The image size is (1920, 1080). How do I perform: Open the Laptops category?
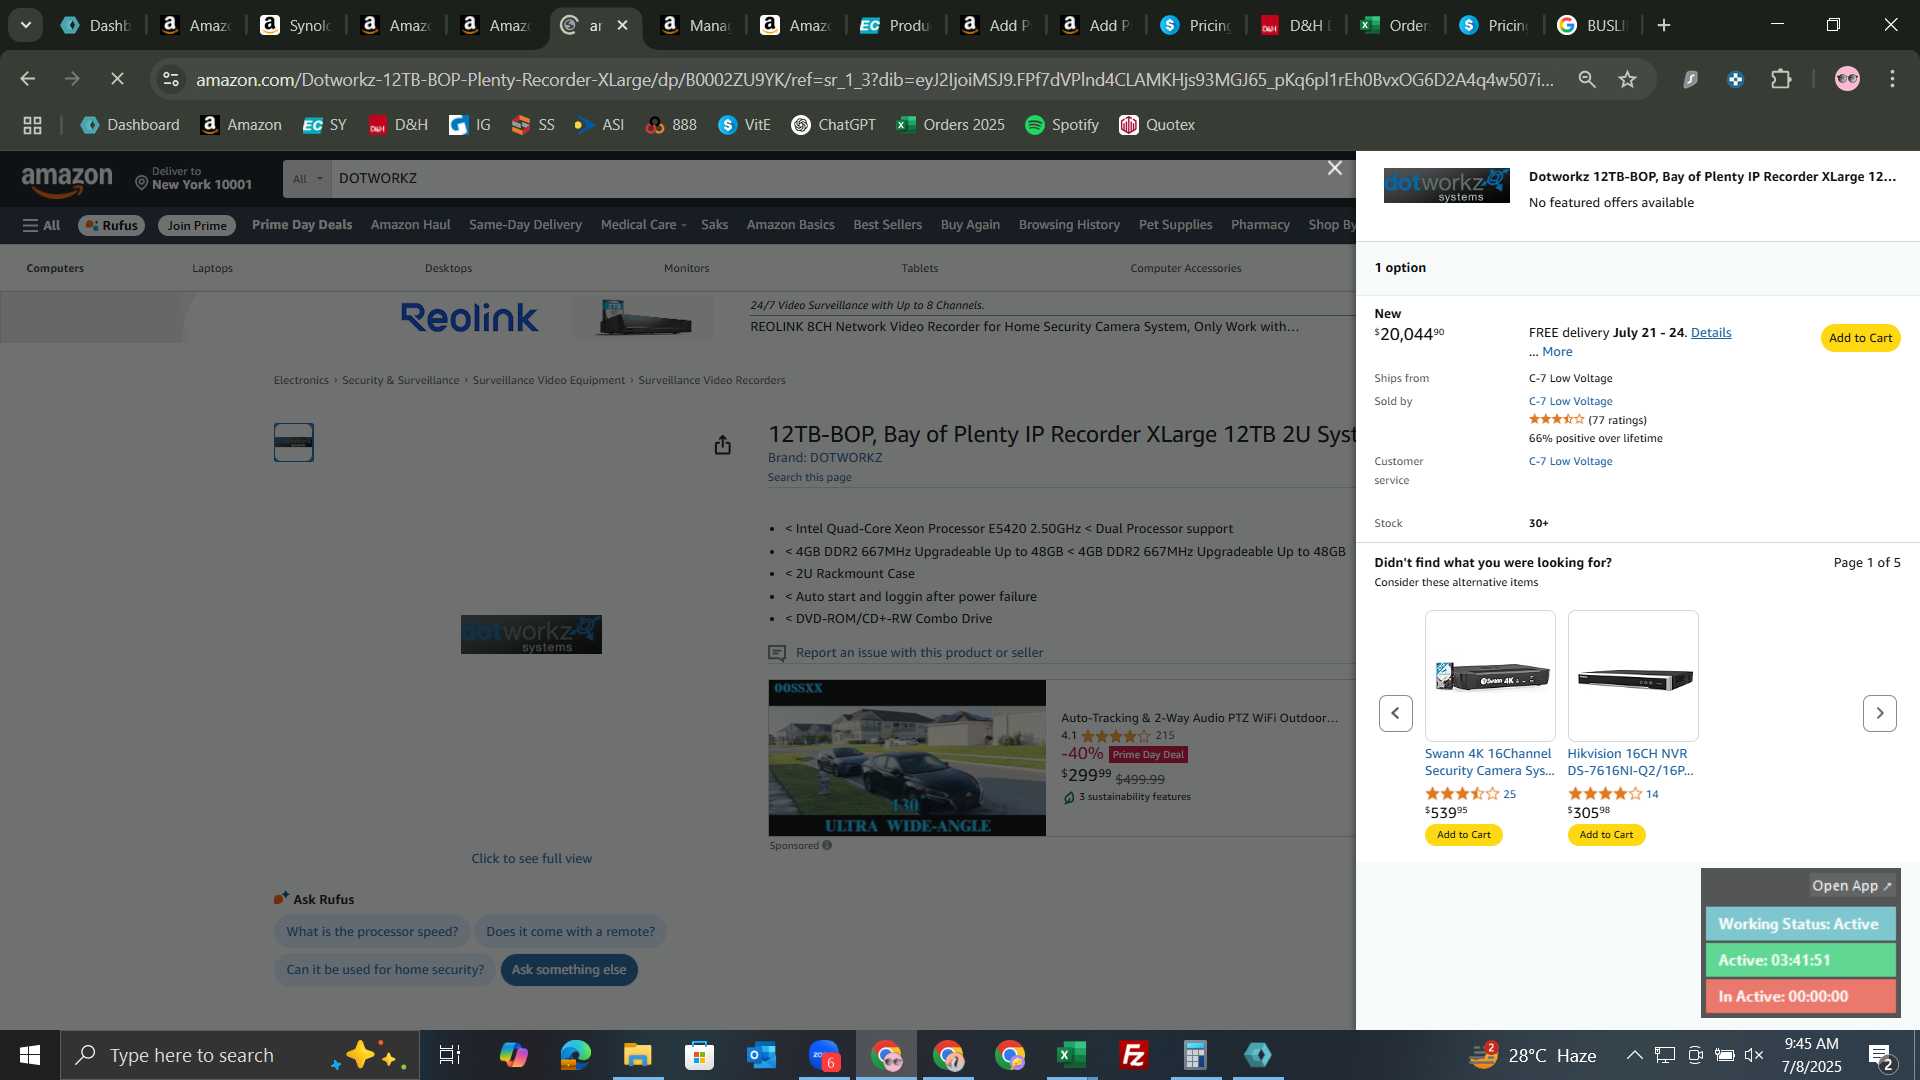click(x=212, y=268)
